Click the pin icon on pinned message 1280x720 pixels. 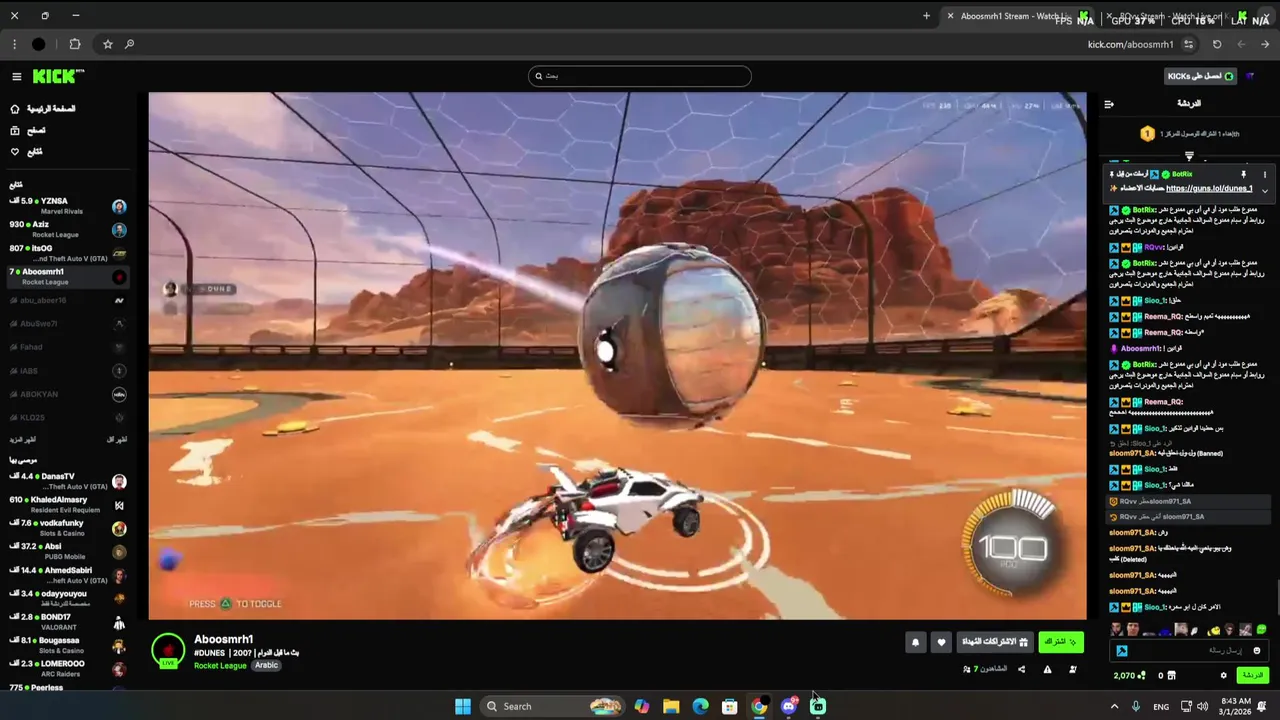1243,174
